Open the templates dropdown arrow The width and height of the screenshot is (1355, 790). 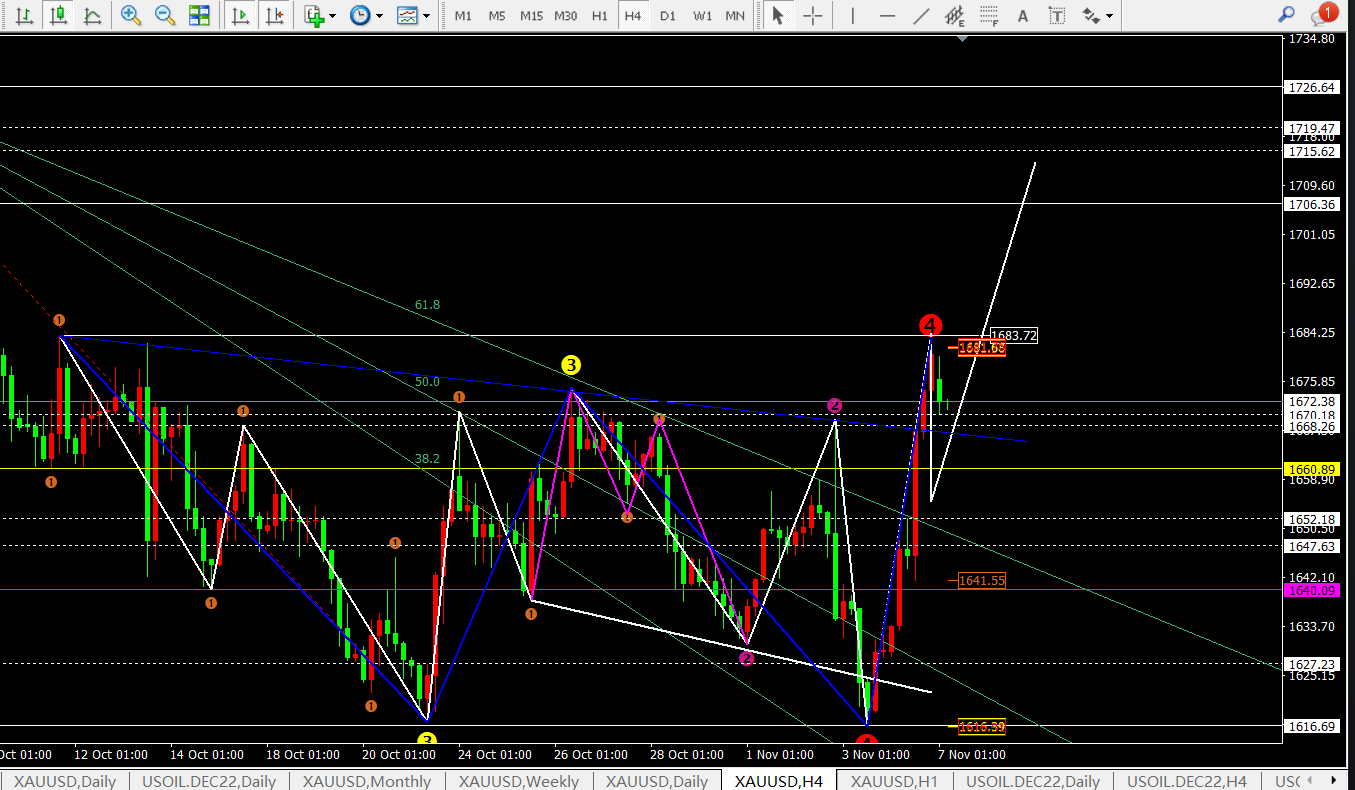coord(427,16)
